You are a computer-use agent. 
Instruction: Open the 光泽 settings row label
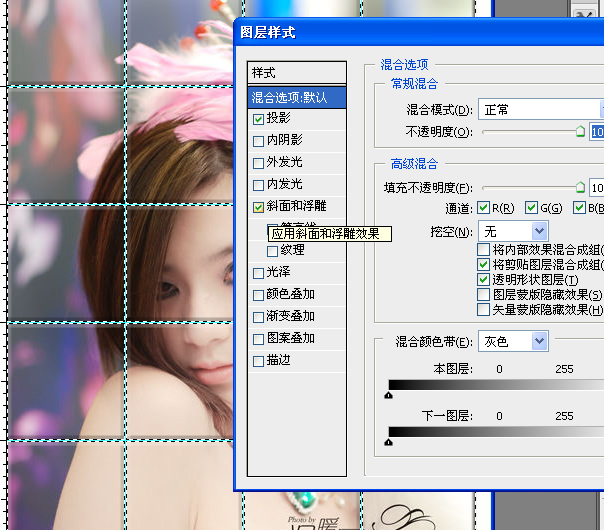tap(278, 272)
